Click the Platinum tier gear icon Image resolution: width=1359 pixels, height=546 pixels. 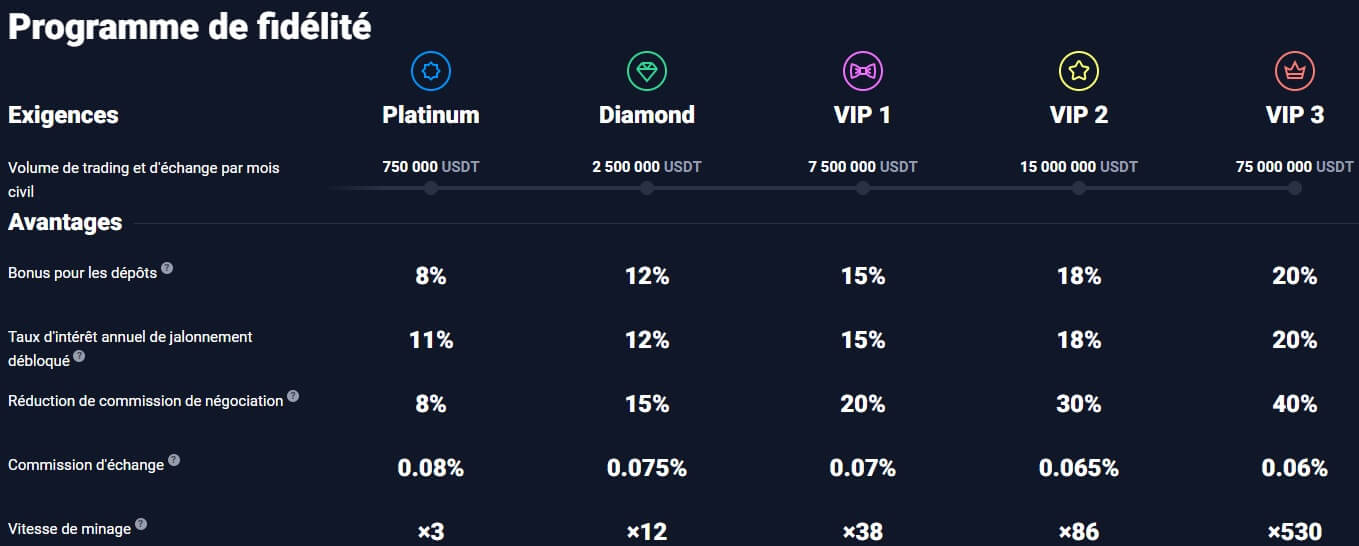[x=431, y=71]
